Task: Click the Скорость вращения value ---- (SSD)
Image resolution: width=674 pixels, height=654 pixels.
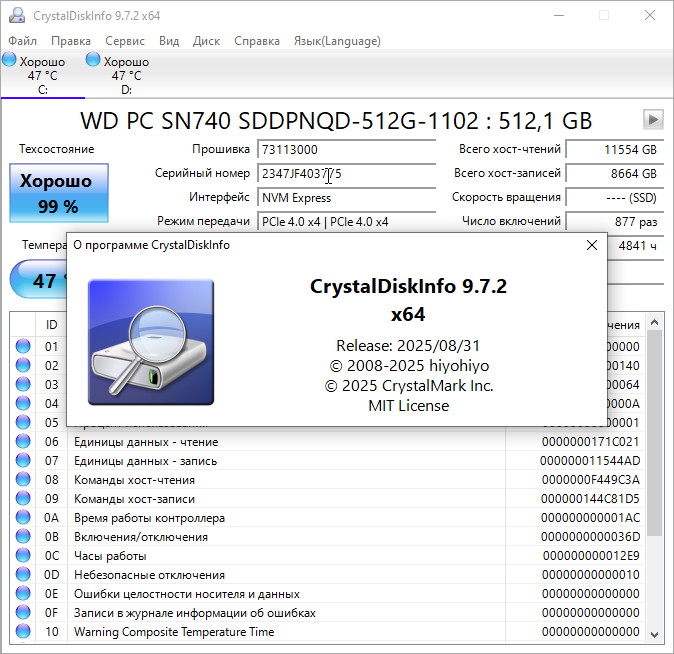Action: (x=615, y=198)
